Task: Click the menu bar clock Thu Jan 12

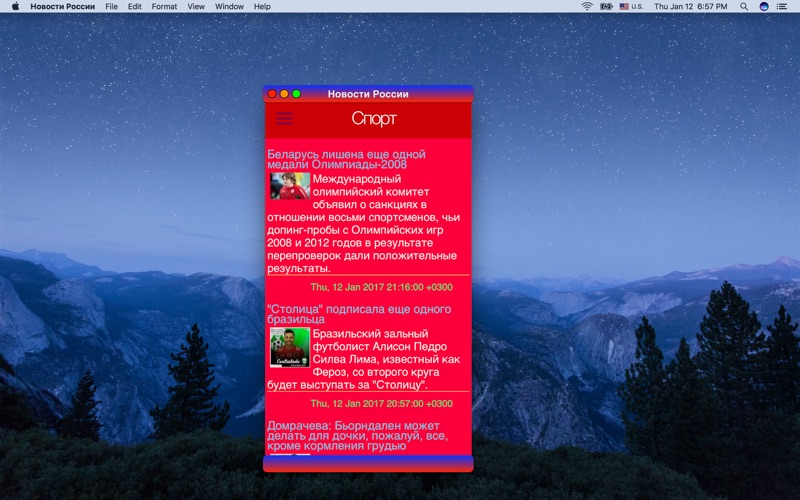Action: point(691,7)
